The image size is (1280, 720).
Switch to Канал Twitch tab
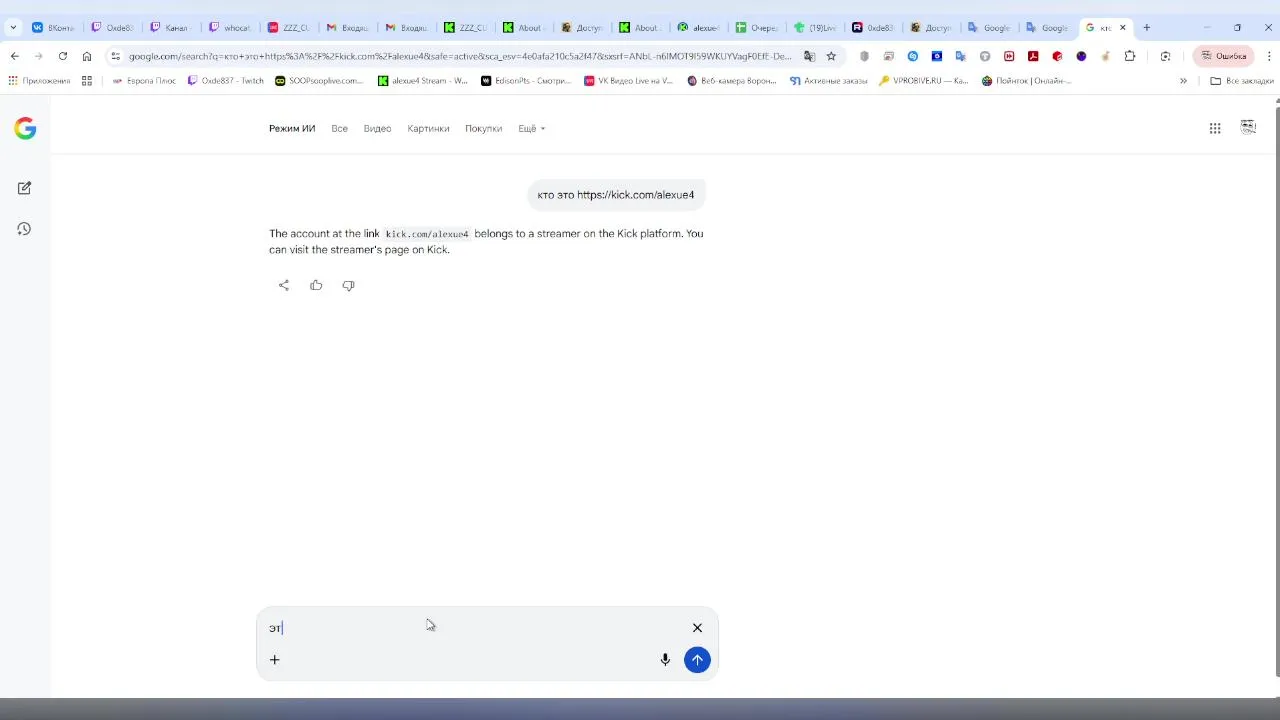coord(170,28)
